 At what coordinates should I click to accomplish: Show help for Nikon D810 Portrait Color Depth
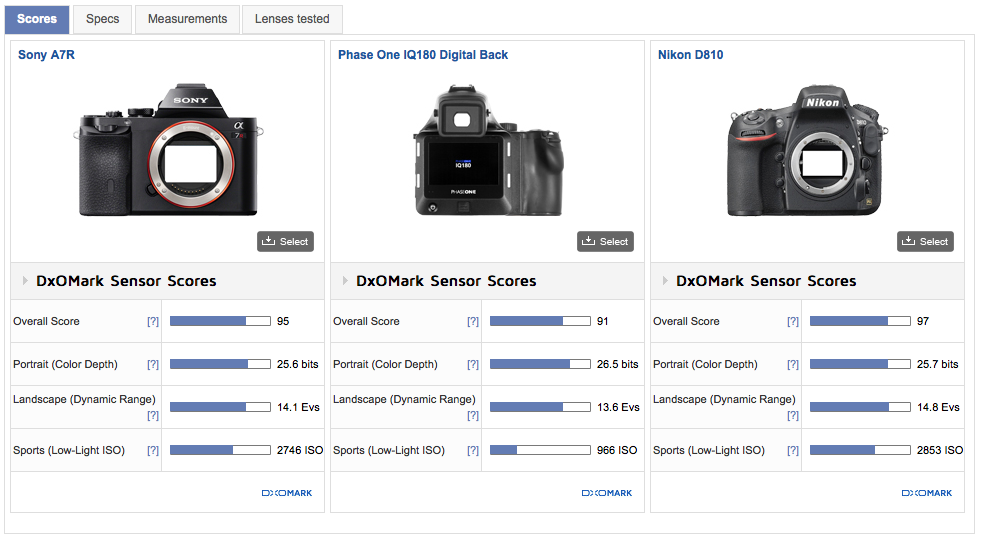point(793,364)
